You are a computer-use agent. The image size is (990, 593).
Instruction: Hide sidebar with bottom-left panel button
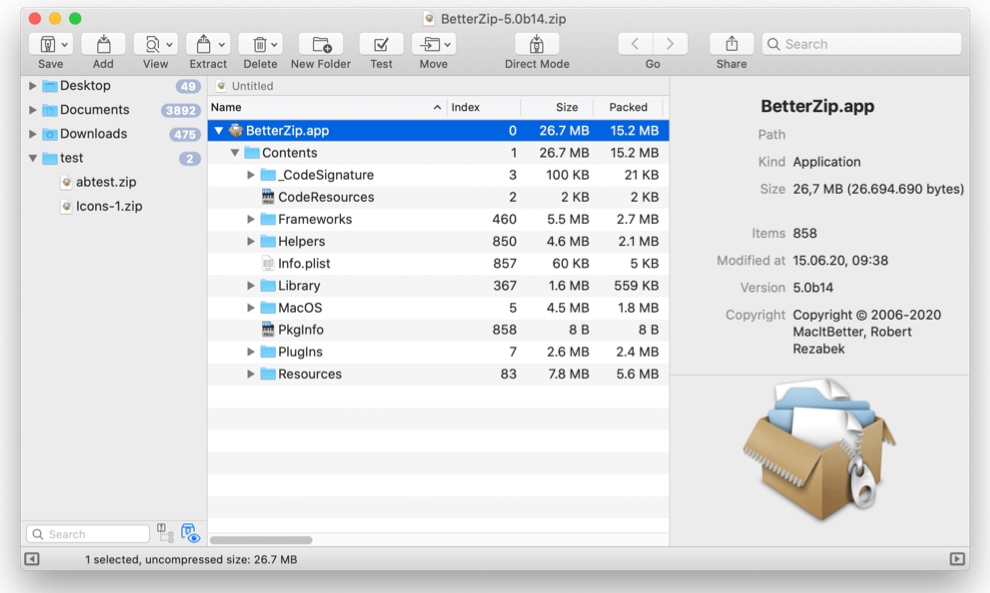32,559
